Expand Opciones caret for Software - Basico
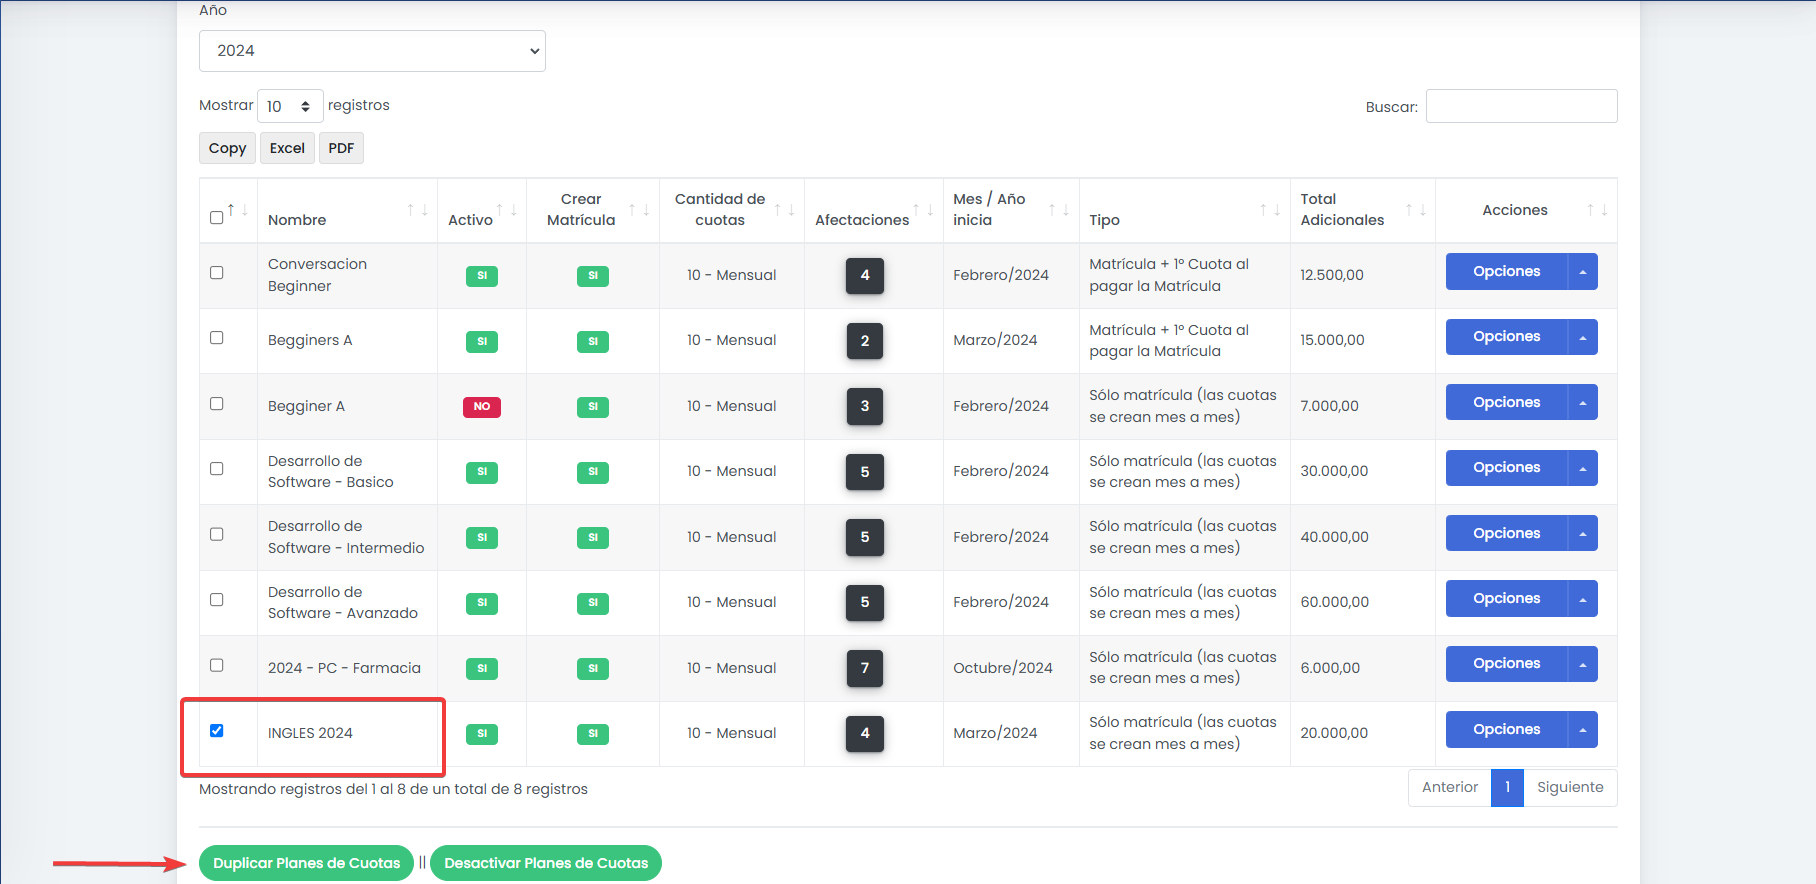Screen dimensions: 1816x884 [1583, 468]
